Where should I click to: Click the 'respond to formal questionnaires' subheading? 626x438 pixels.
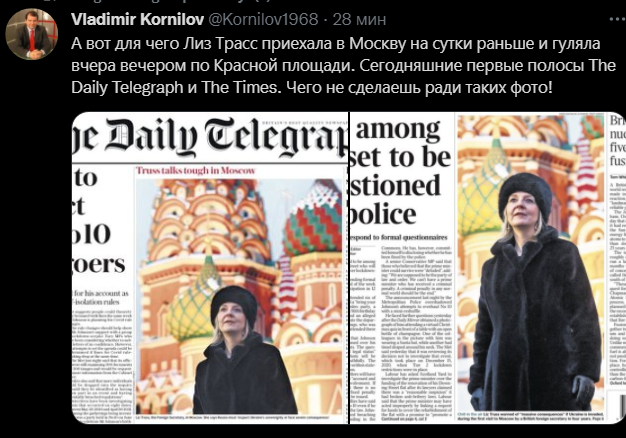pyautogui.click(x=398, y=237)
